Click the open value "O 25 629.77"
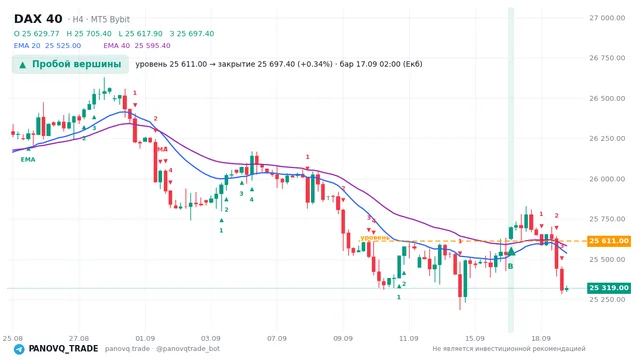The width and height of the screenshot is (640, 360). 36,33
